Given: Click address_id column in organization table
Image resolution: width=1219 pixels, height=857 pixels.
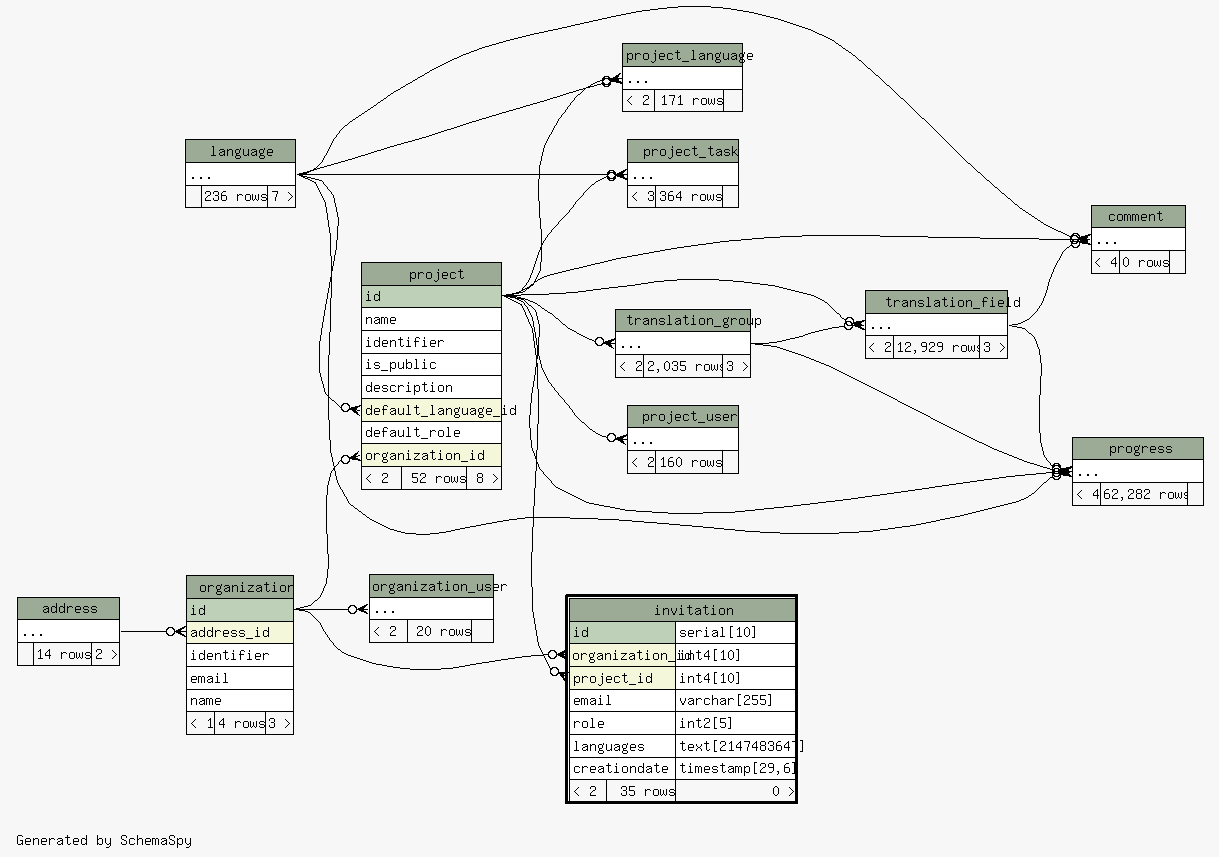Looking at the screenshot, I should click(x=240, y=632).
